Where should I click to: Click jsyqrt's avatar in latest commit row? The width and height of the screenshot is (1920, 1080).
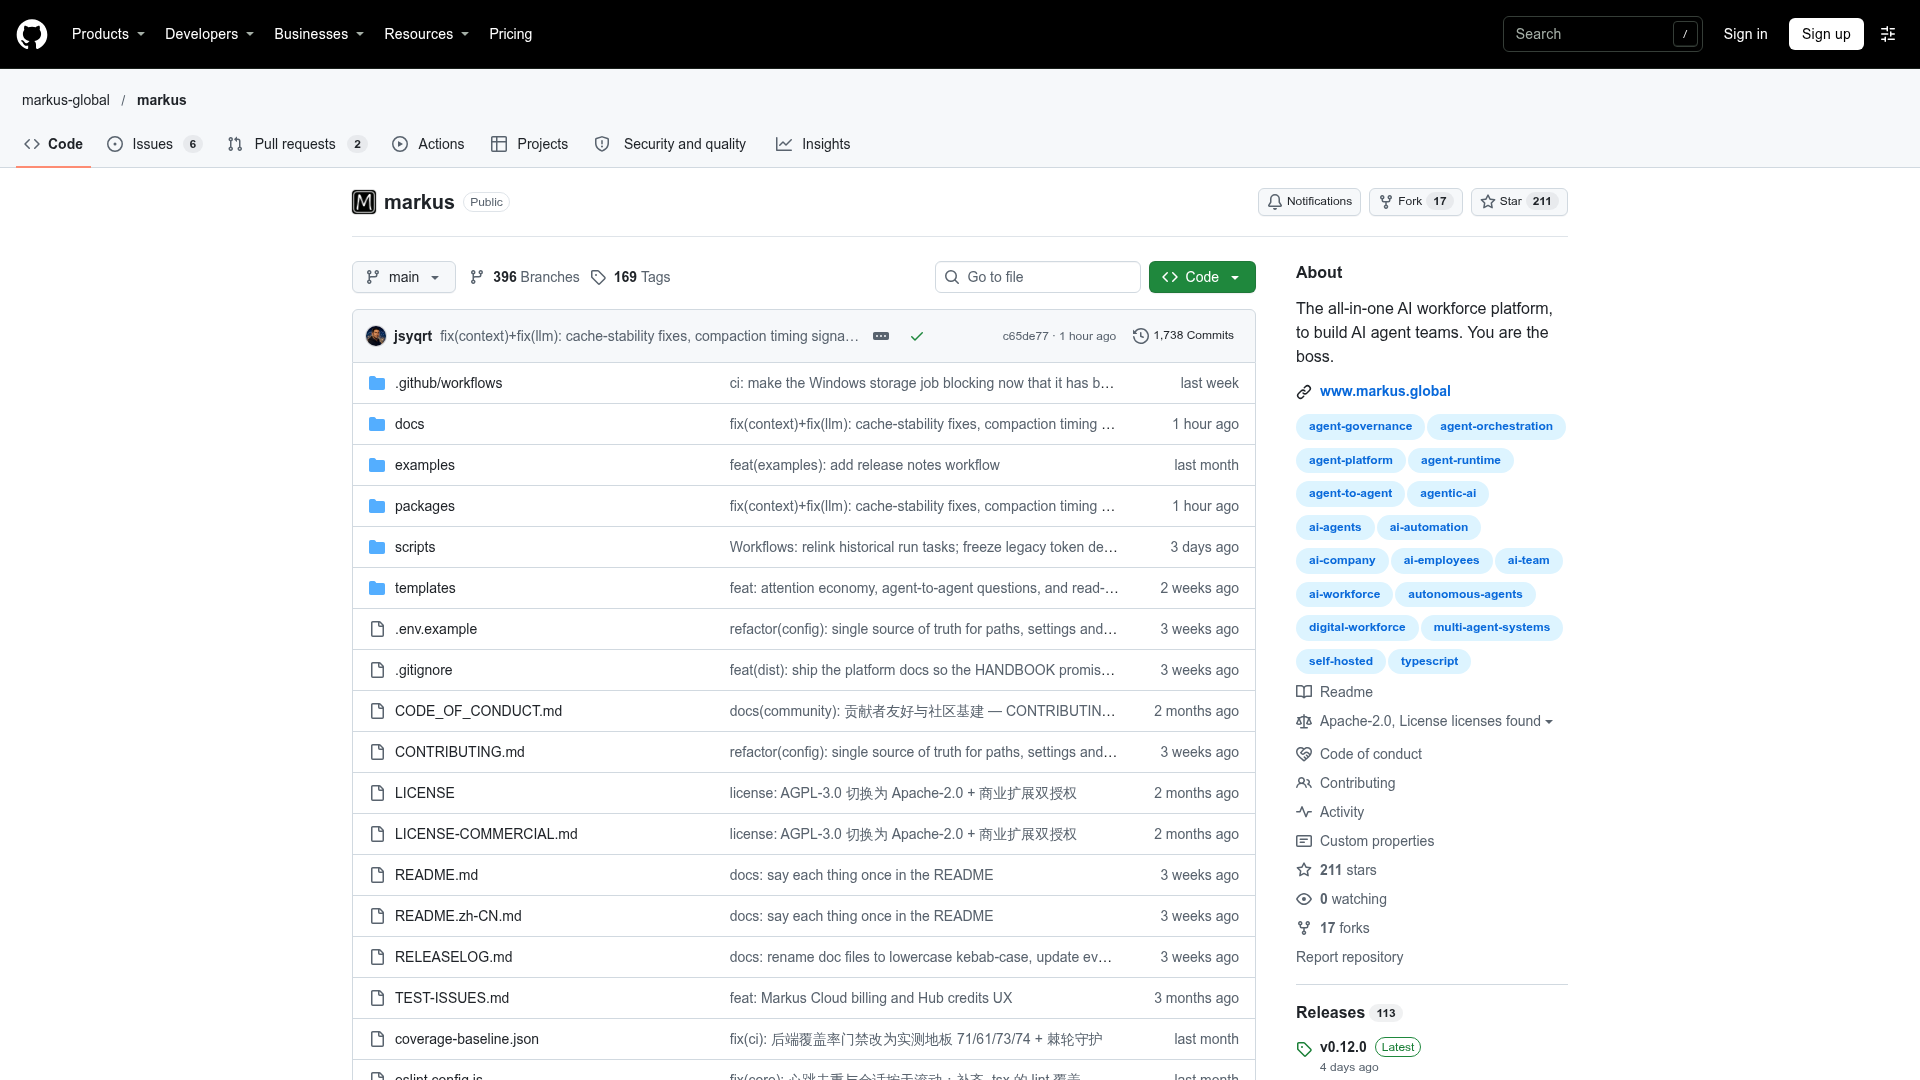click(x=376, y=336)
